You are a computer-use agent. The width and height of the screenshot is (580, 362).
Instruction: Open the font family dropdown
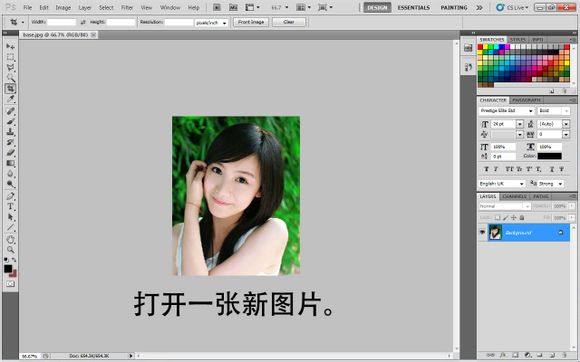click(506, 111)
